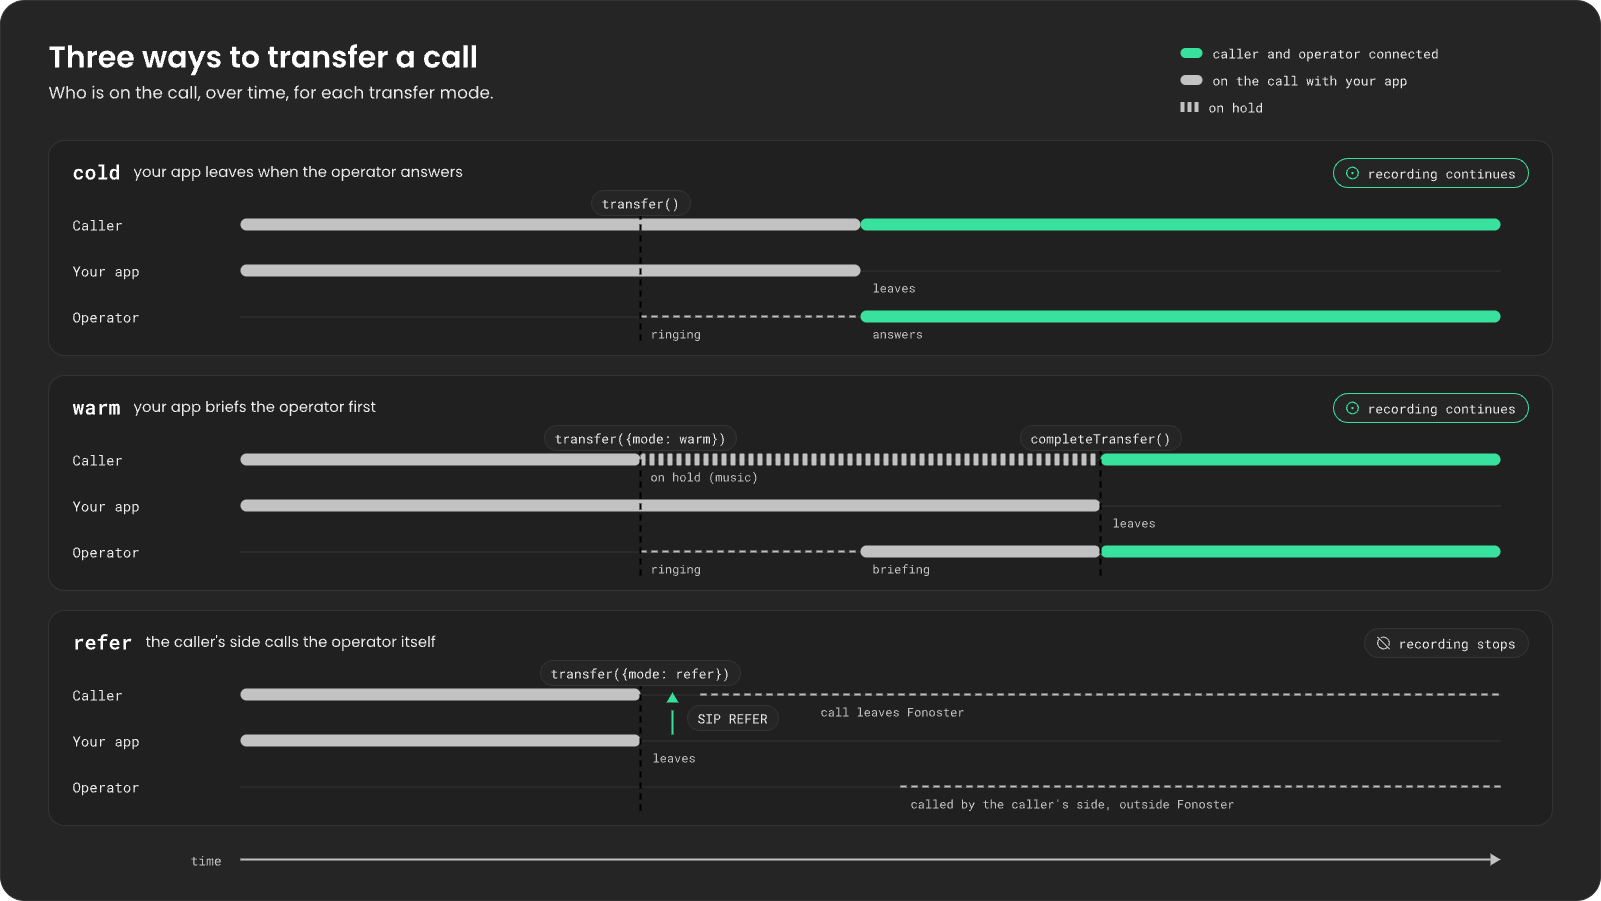Click the transfer() marker label
Screen dimensions: 1601x901
(x=640, y=204)
